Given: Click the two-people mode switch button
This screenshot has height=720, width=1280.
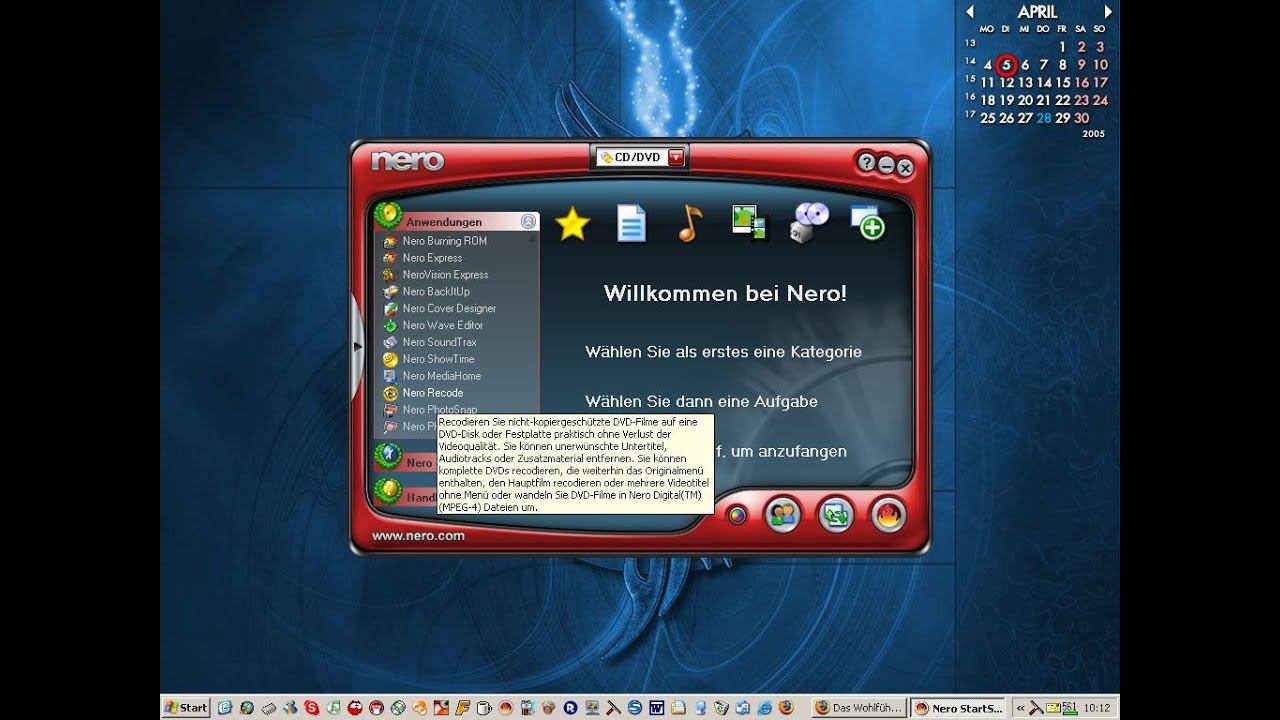Looking at the screenshot, I should [x=782, y=515].
